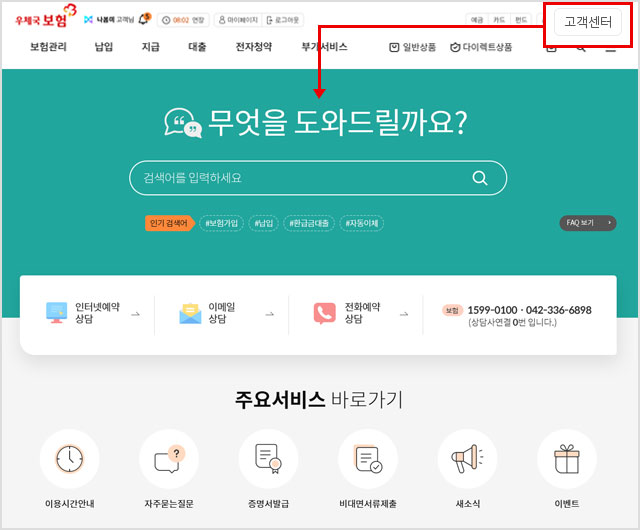Click the 비대면서류제출 caption text
This screenshot has width=640, height=530.
(x=368, y=504)
